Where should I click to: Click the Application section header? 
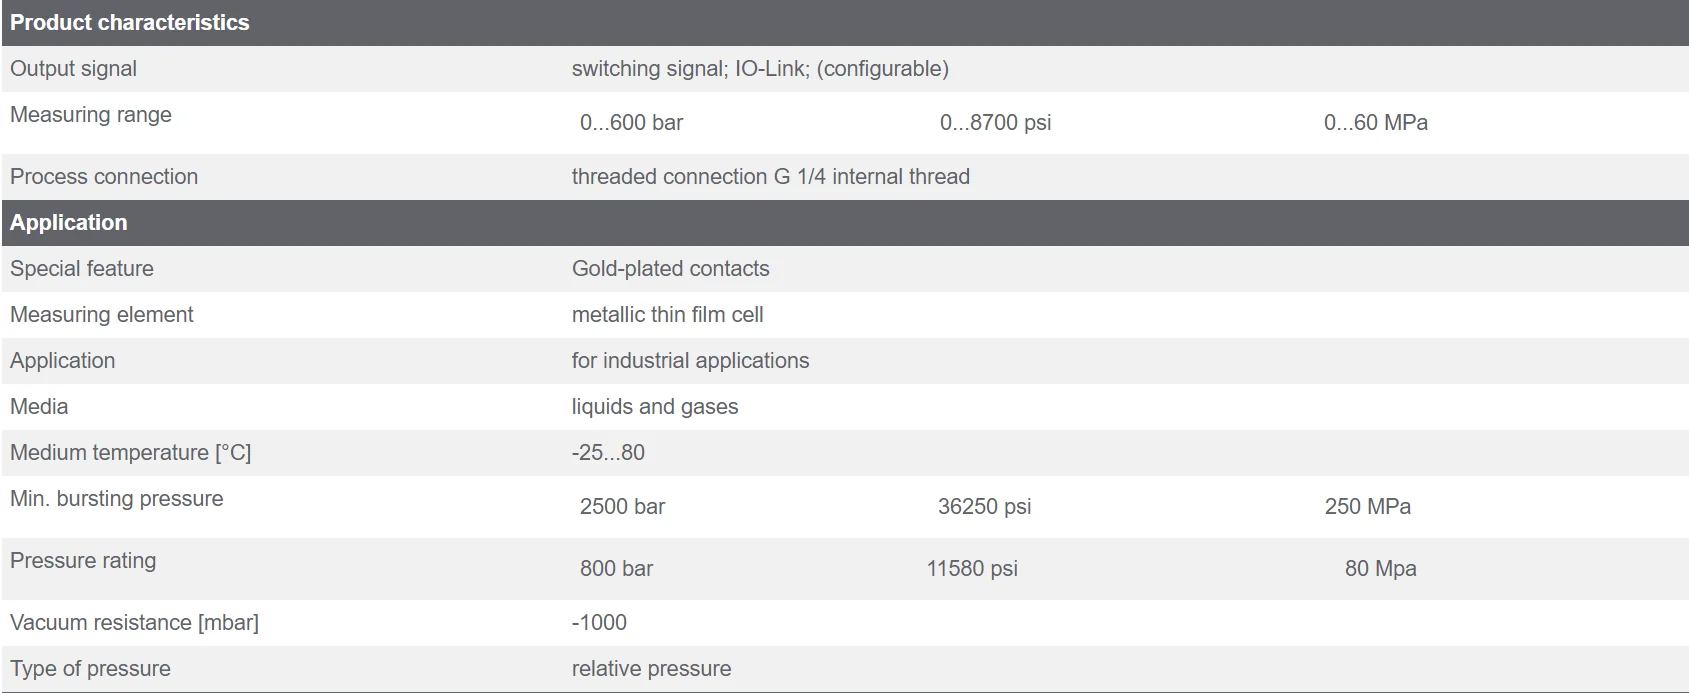pos(69,223)
